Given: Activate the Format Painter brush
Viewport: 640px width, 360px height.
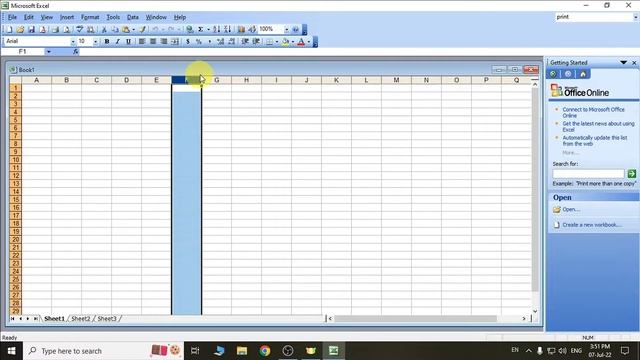Looking at the screenshot, I should (x=142, y=29).
